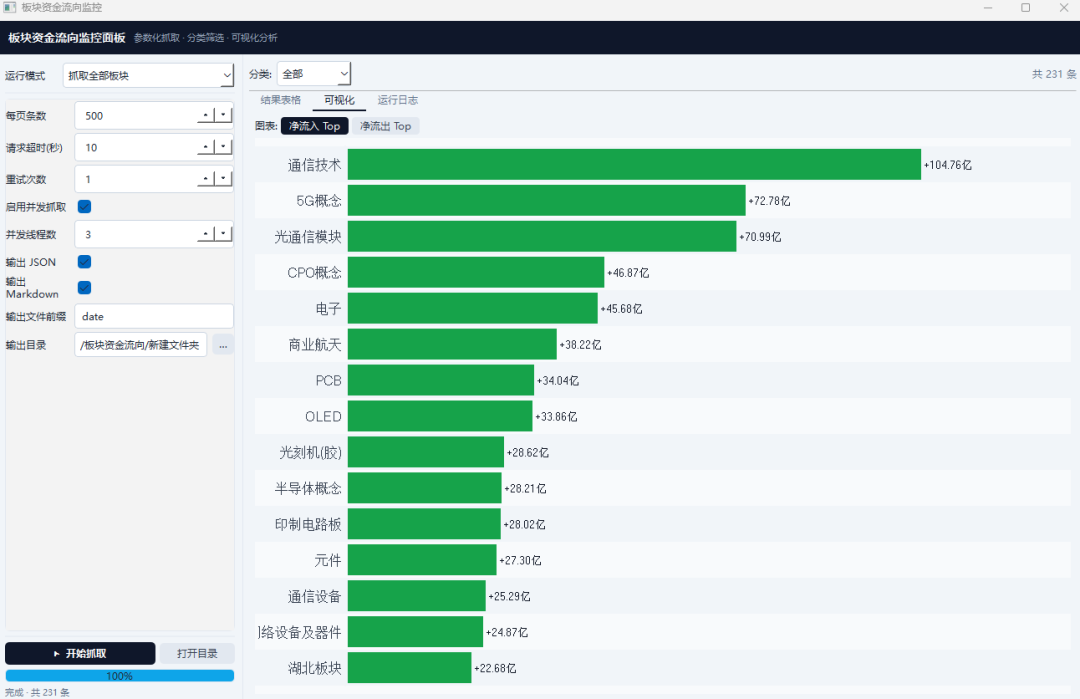Toggle the 启用并发抓取 checkbox
Viewport: 1080px width, 699px height.
[85, 207]
